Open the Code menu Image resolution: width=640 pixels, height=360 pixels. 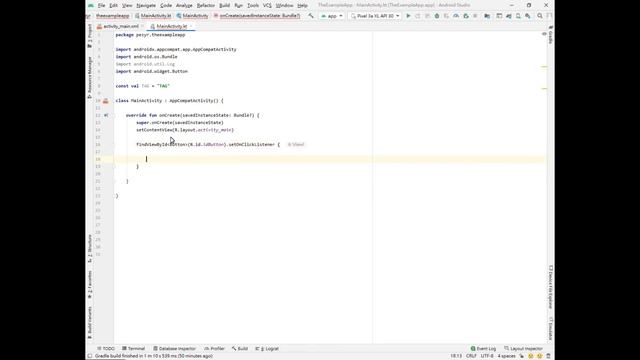pyautogui.click(x=166, y=5)
